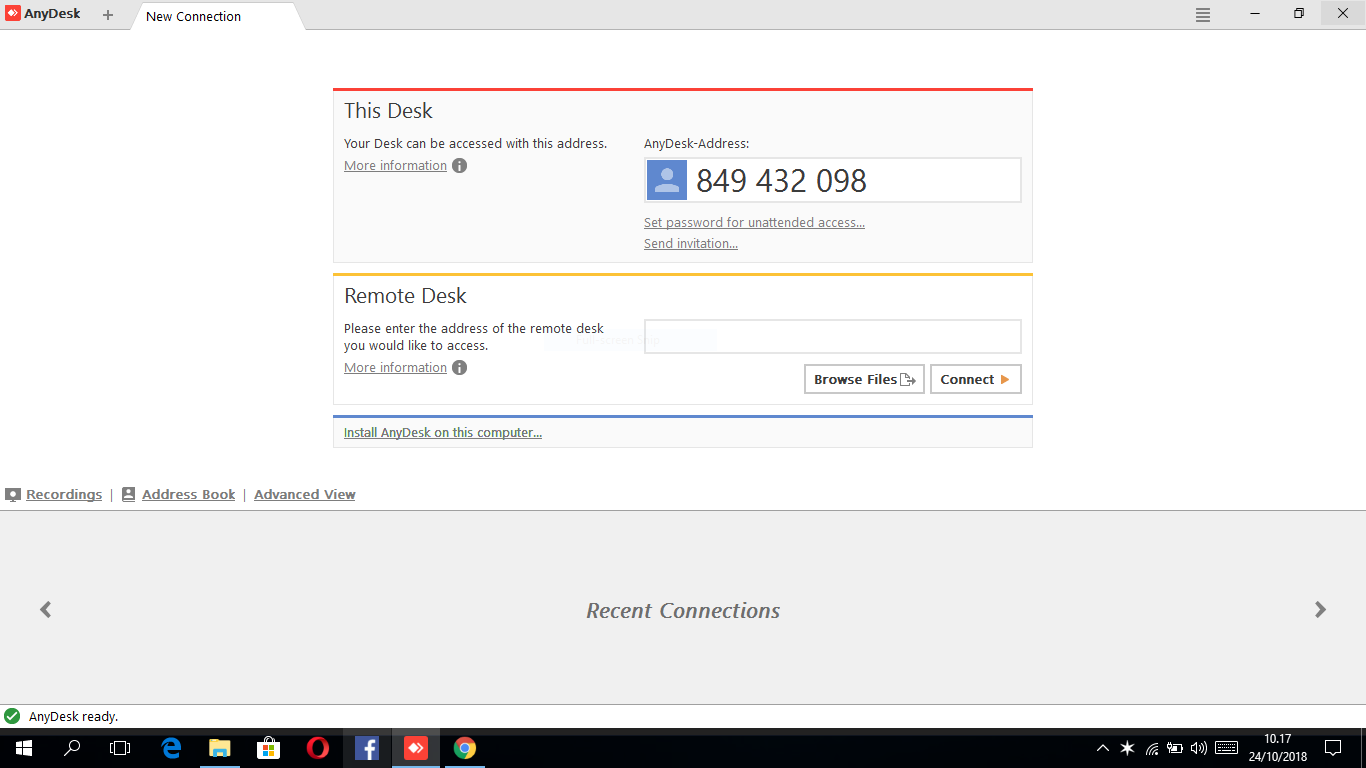Open Google Chrome from the taskbar
The height and width of the screenshot is (768, 1366).
pyautogui.click(x=465, y=748)
